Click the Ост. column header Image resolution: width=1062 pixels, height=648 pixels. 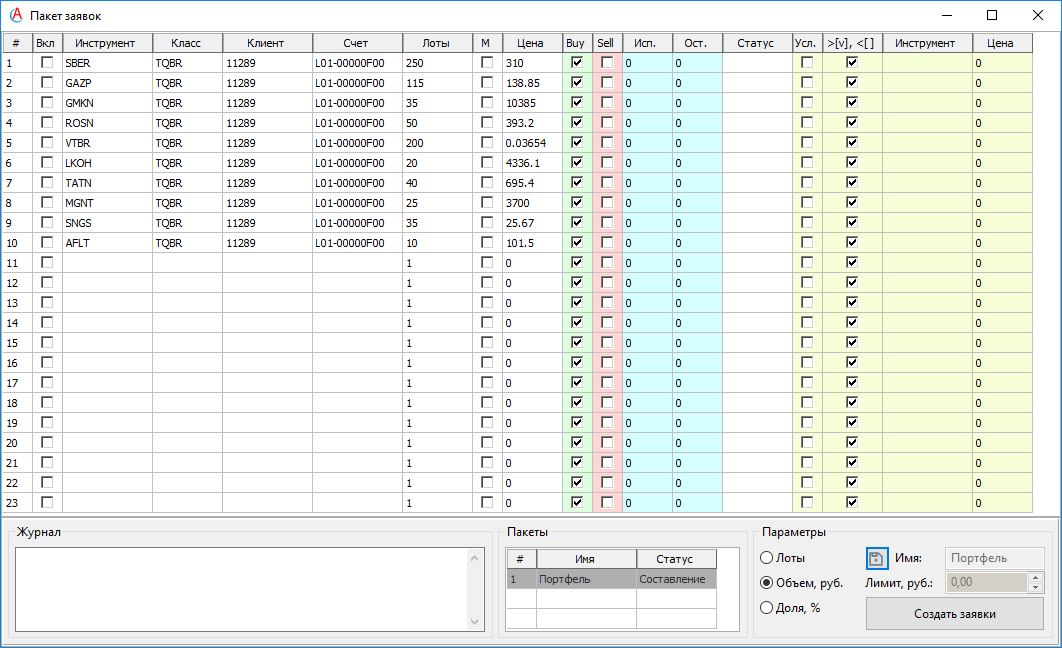(x=697, y=43)
